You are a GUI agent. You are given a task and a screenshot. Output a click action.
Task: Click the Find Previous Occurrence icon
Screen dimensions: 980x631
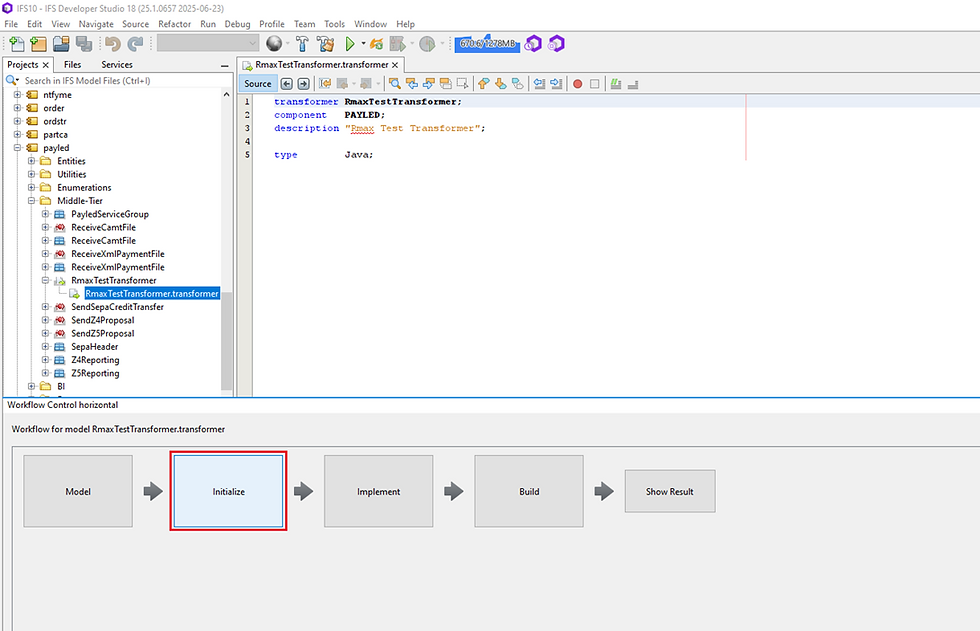[x=412, y=84]
